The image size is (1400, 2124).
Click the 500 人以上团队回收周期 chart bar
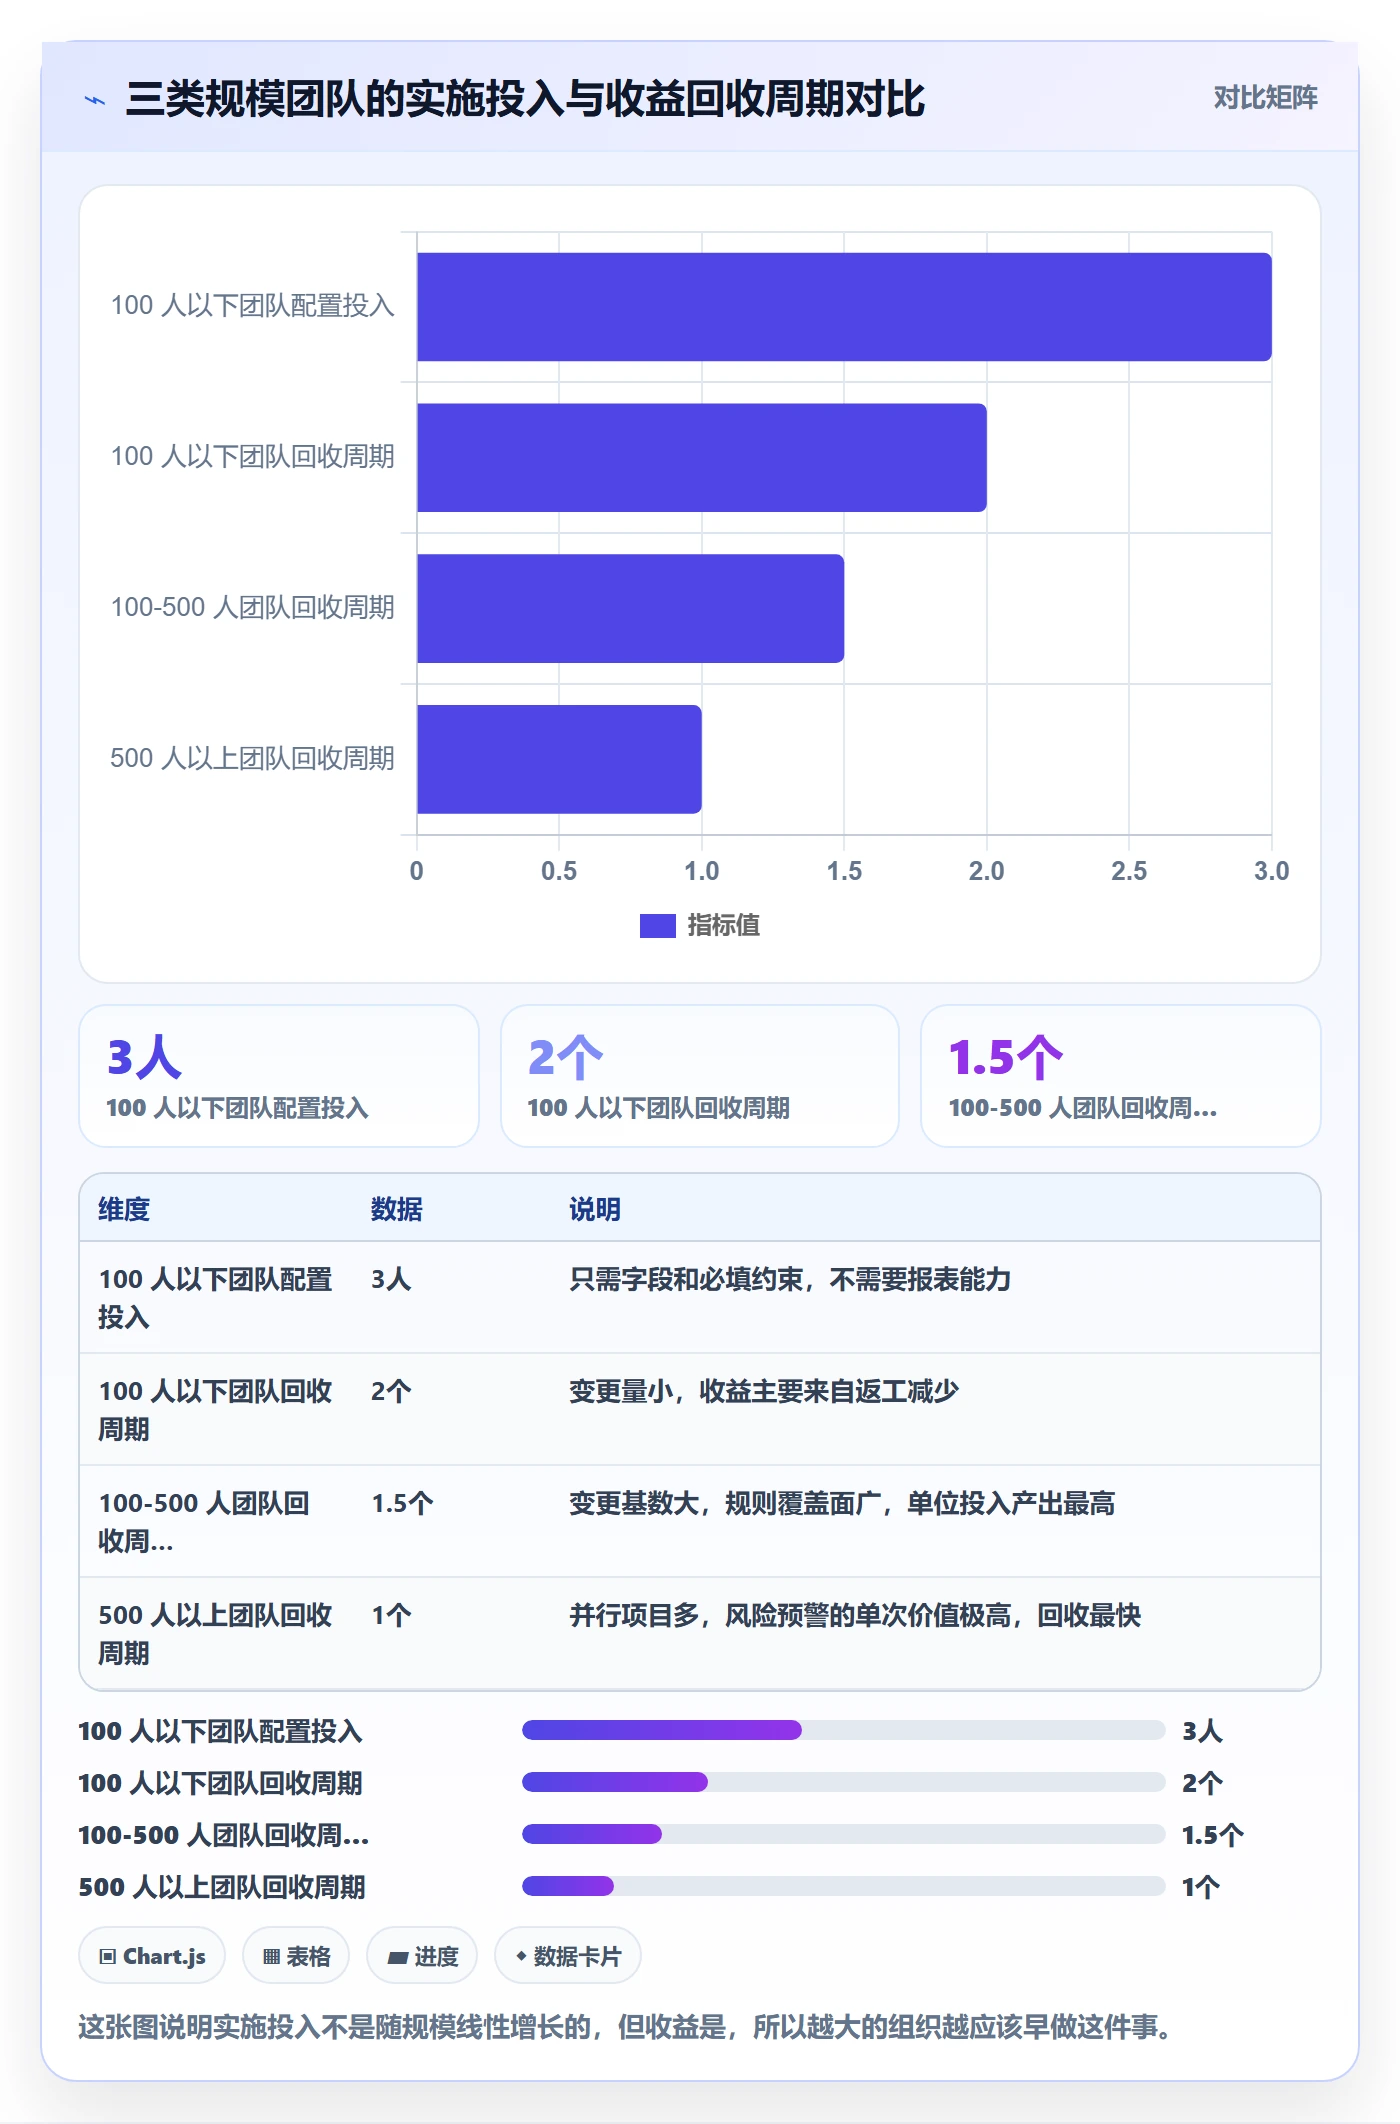click(559, 759)
